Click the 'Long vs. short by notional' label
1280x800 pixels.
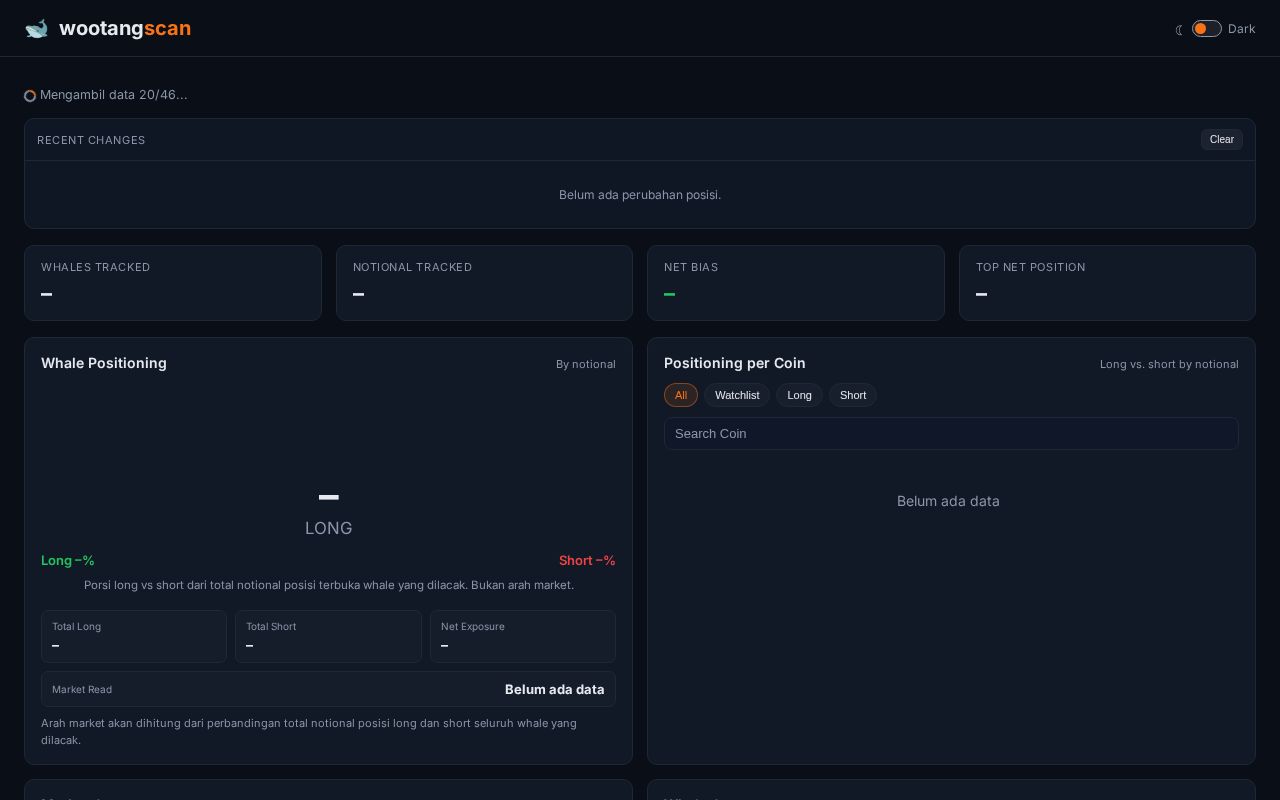click(x=1169, y=364)
